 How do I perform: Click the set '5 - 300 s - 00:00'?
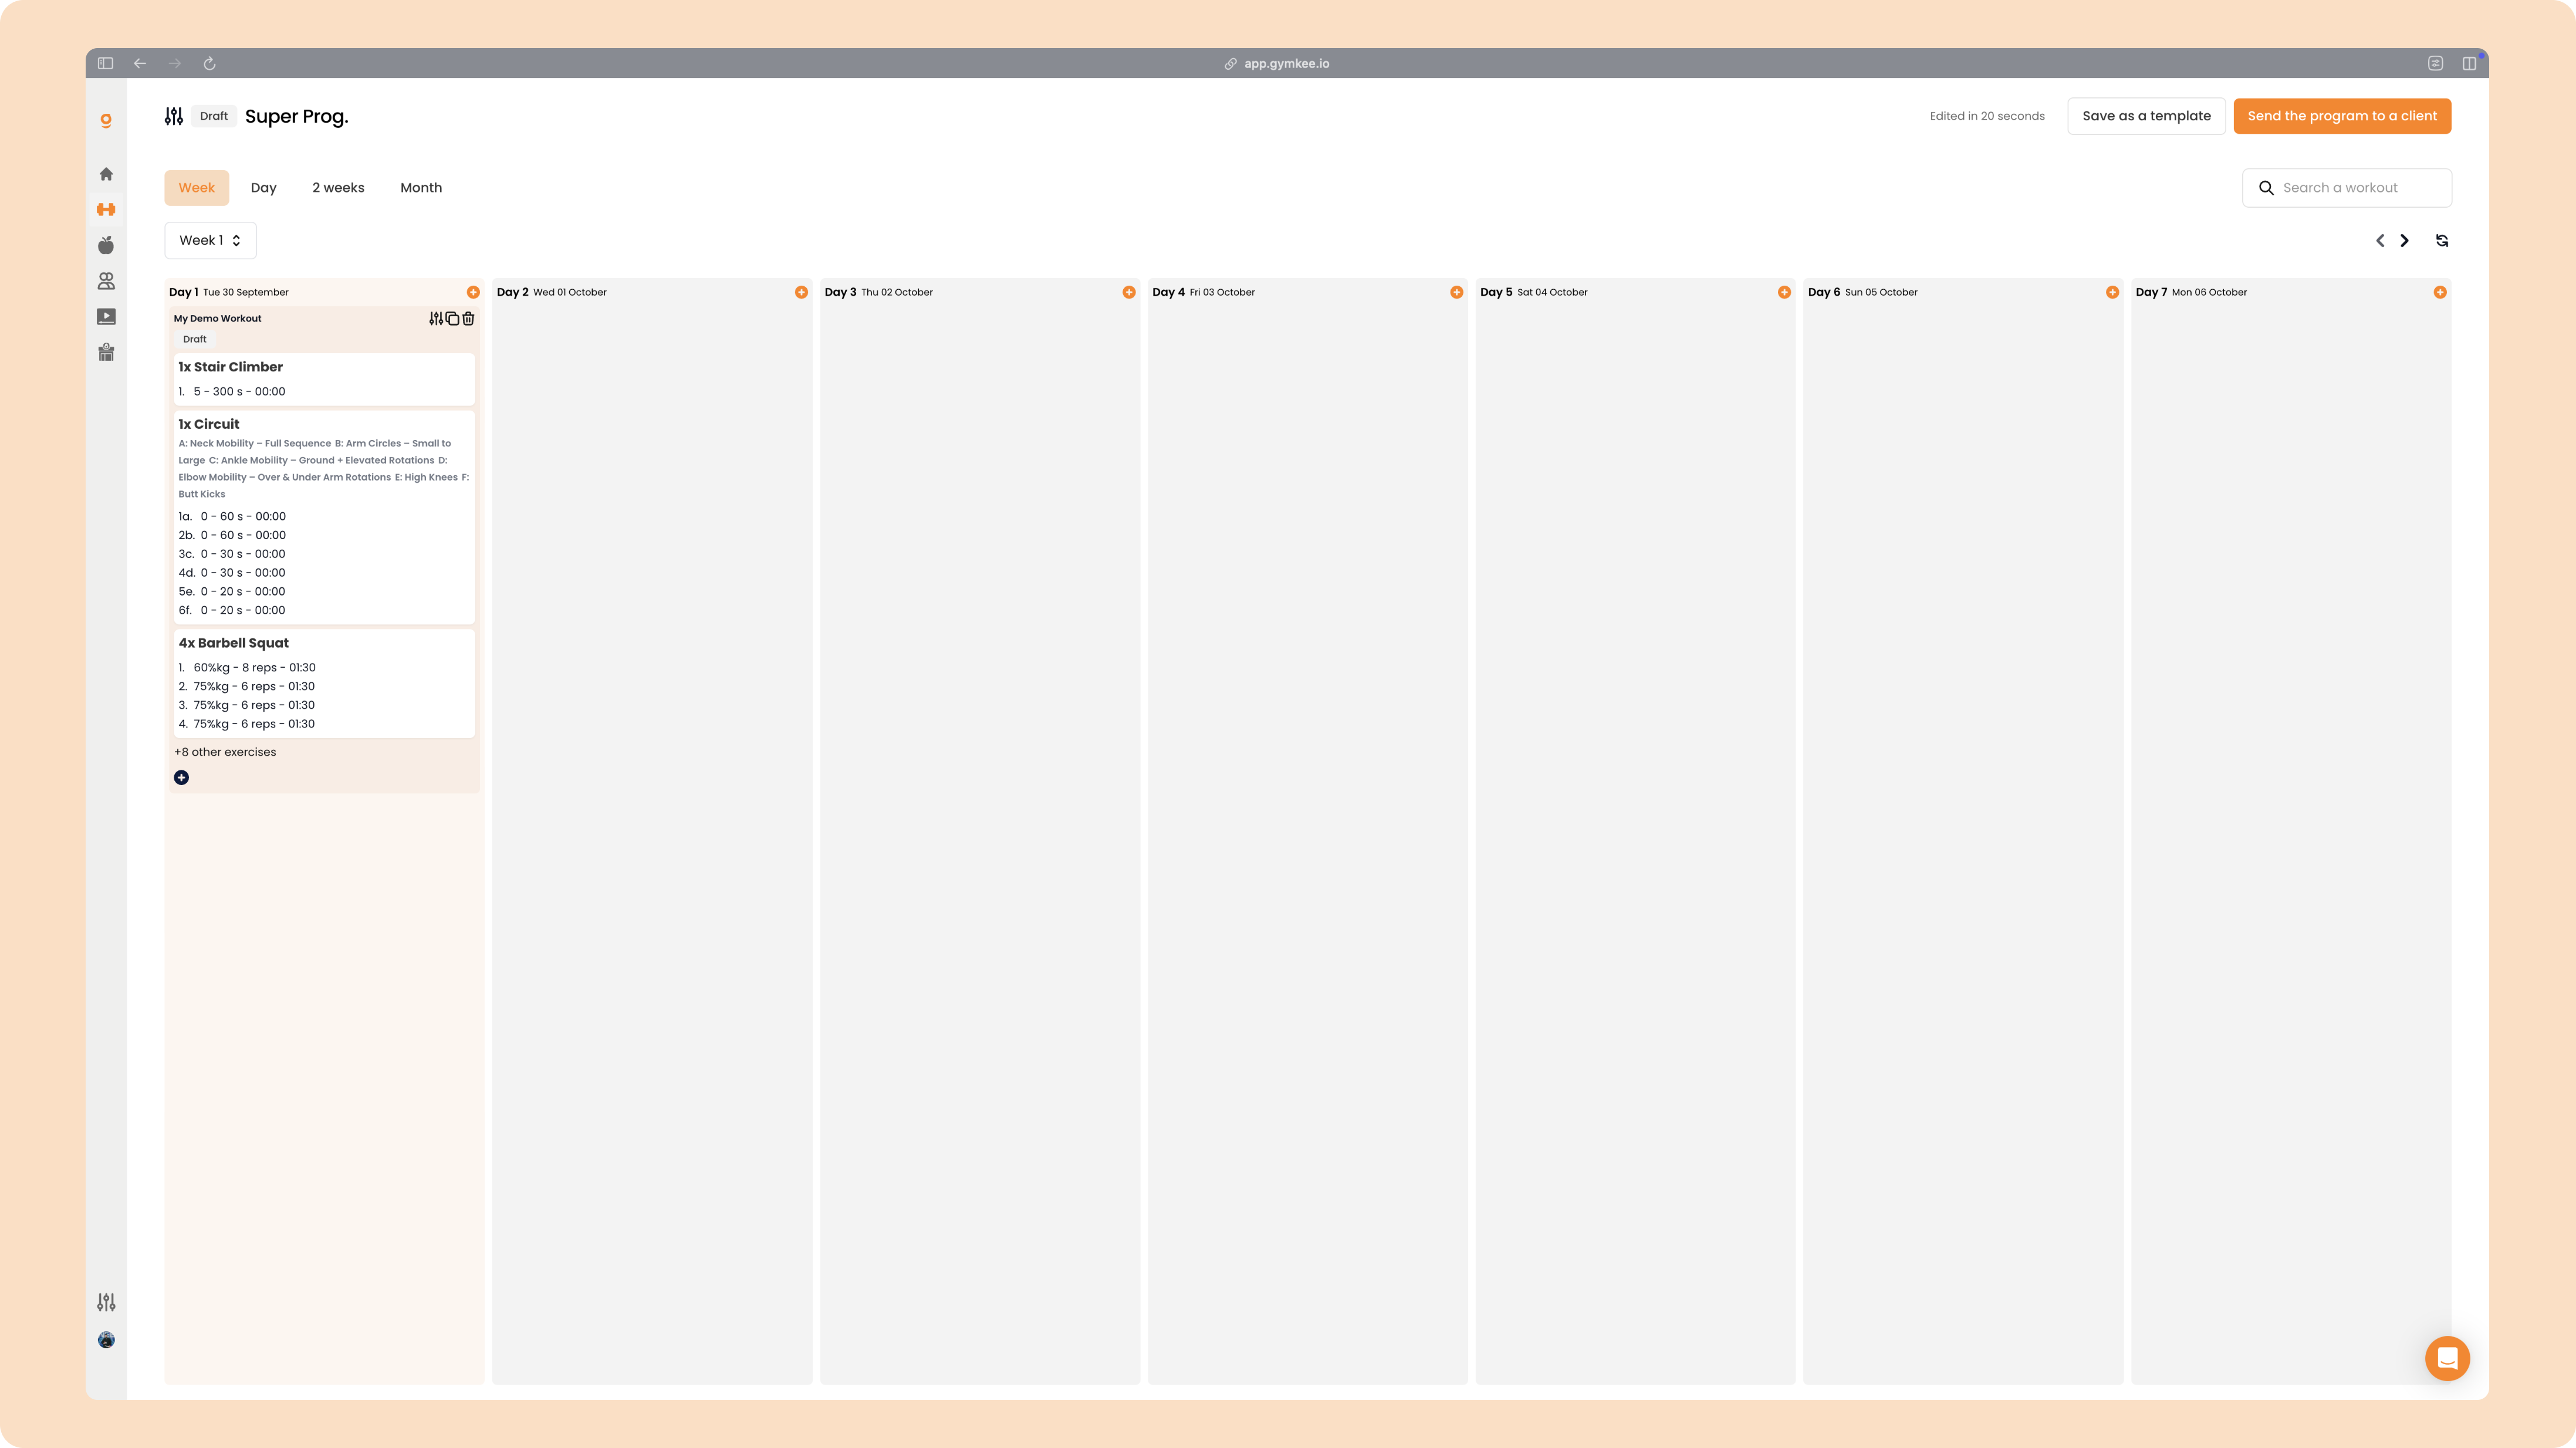pos(240,391)
